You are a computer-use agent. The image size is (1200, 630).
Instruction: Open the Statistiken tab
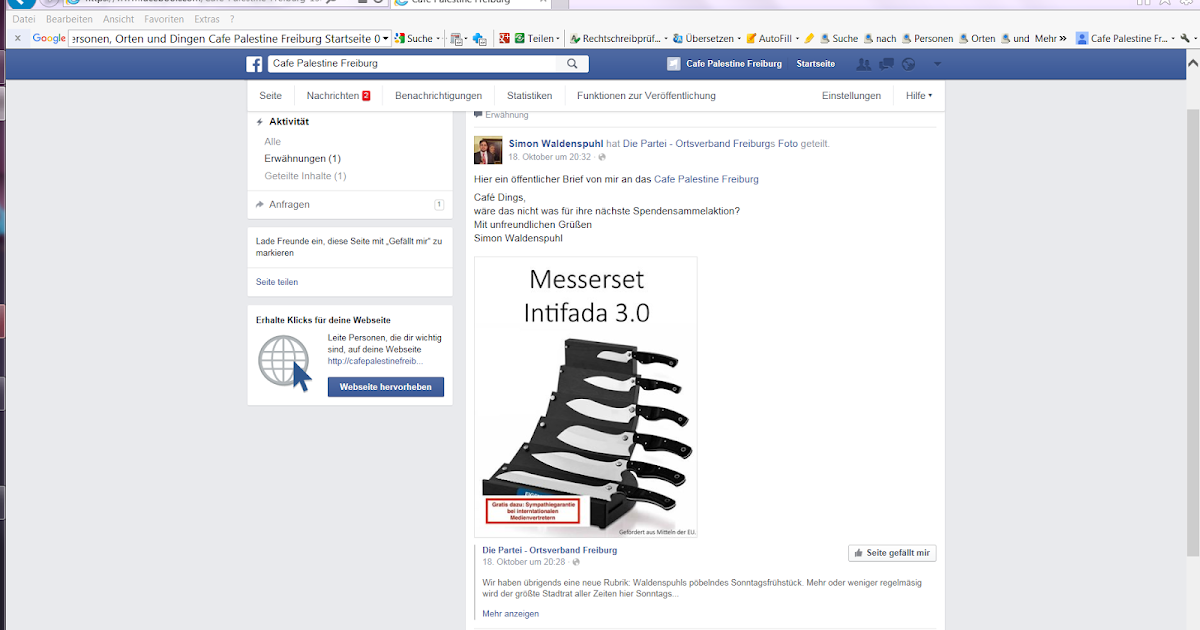(x=529, y=96)
